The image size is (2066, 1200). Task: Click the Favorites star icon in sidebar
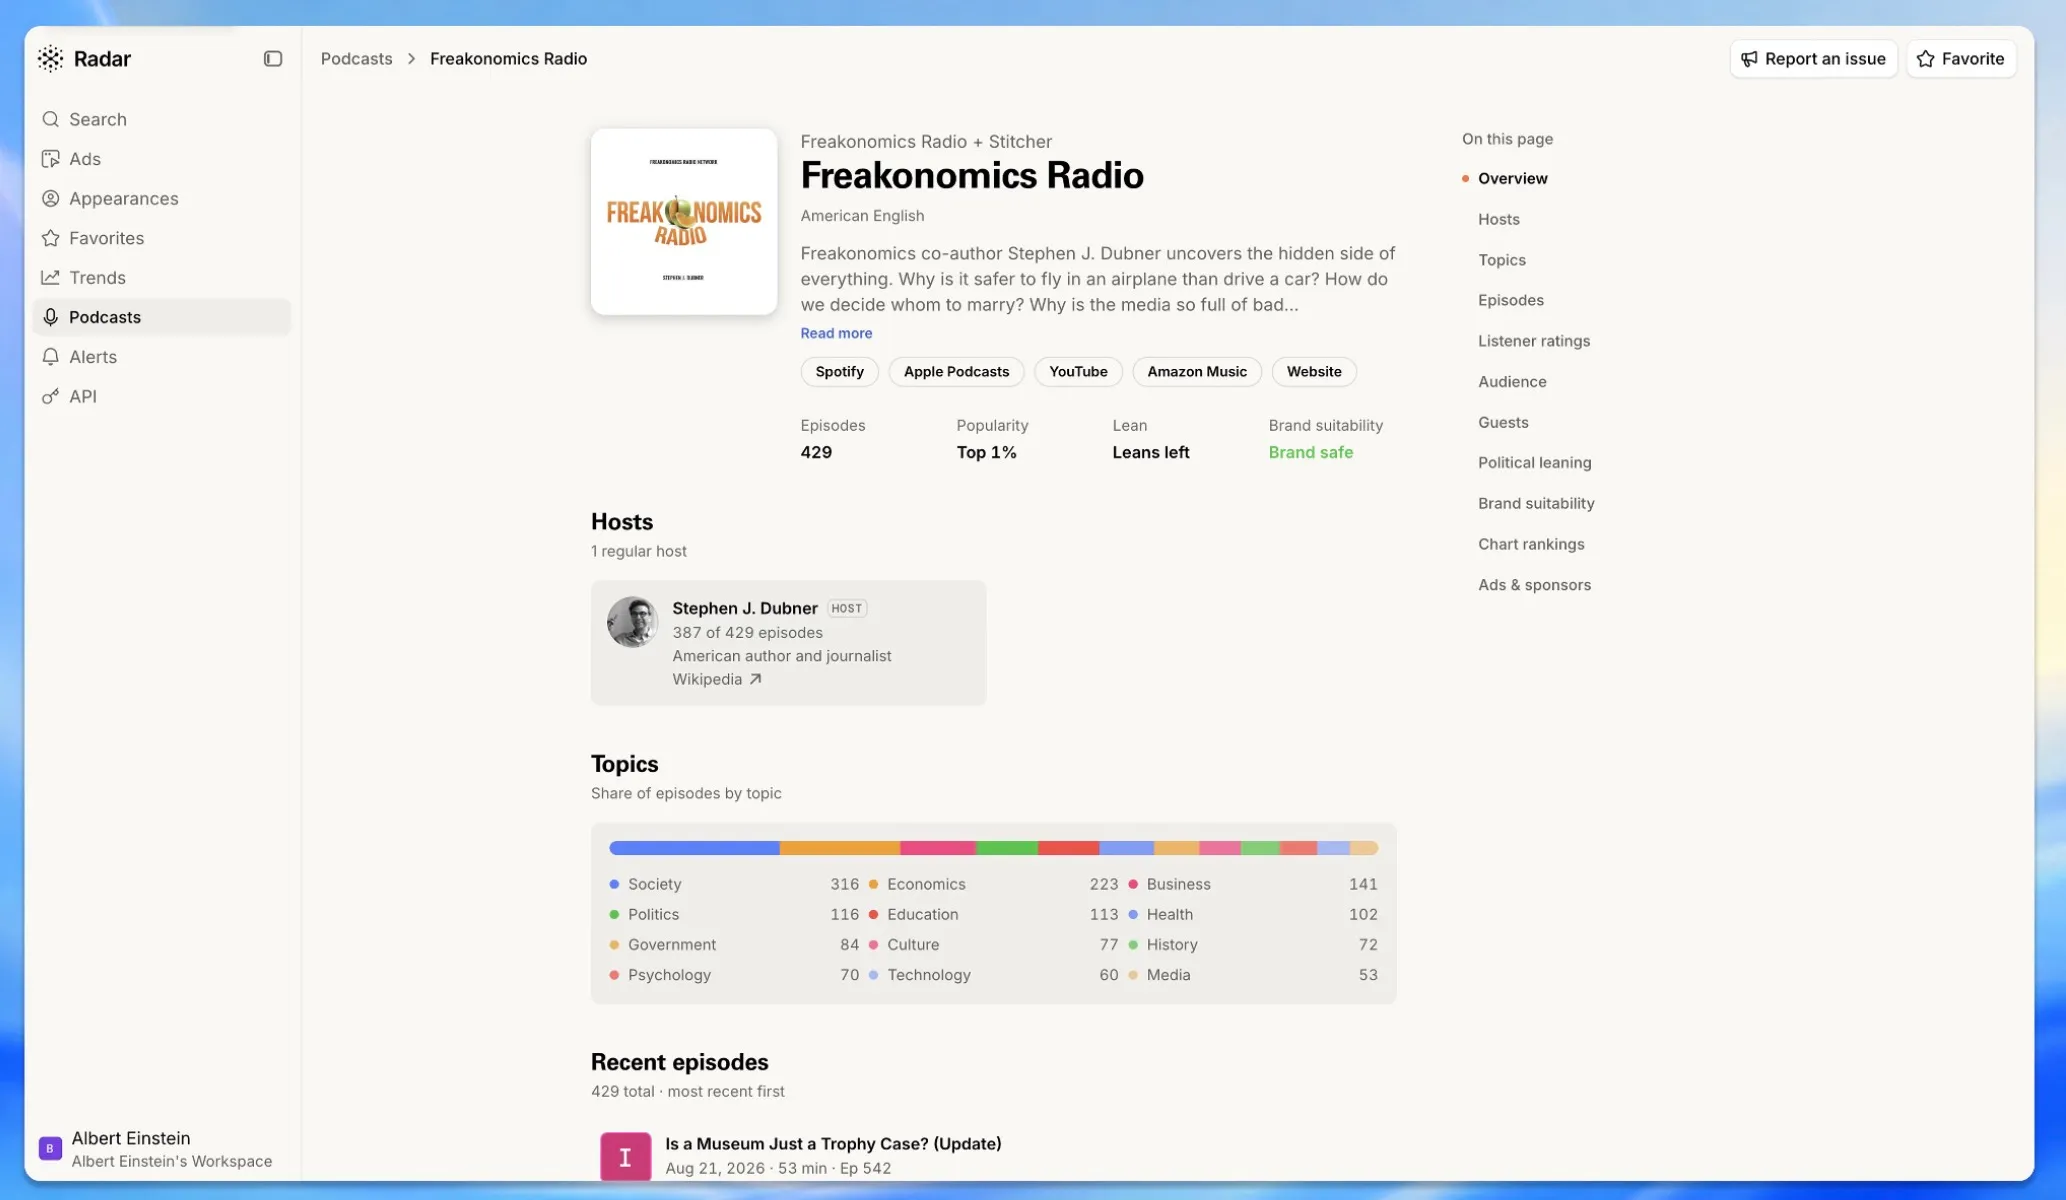[x=50, y=238]
